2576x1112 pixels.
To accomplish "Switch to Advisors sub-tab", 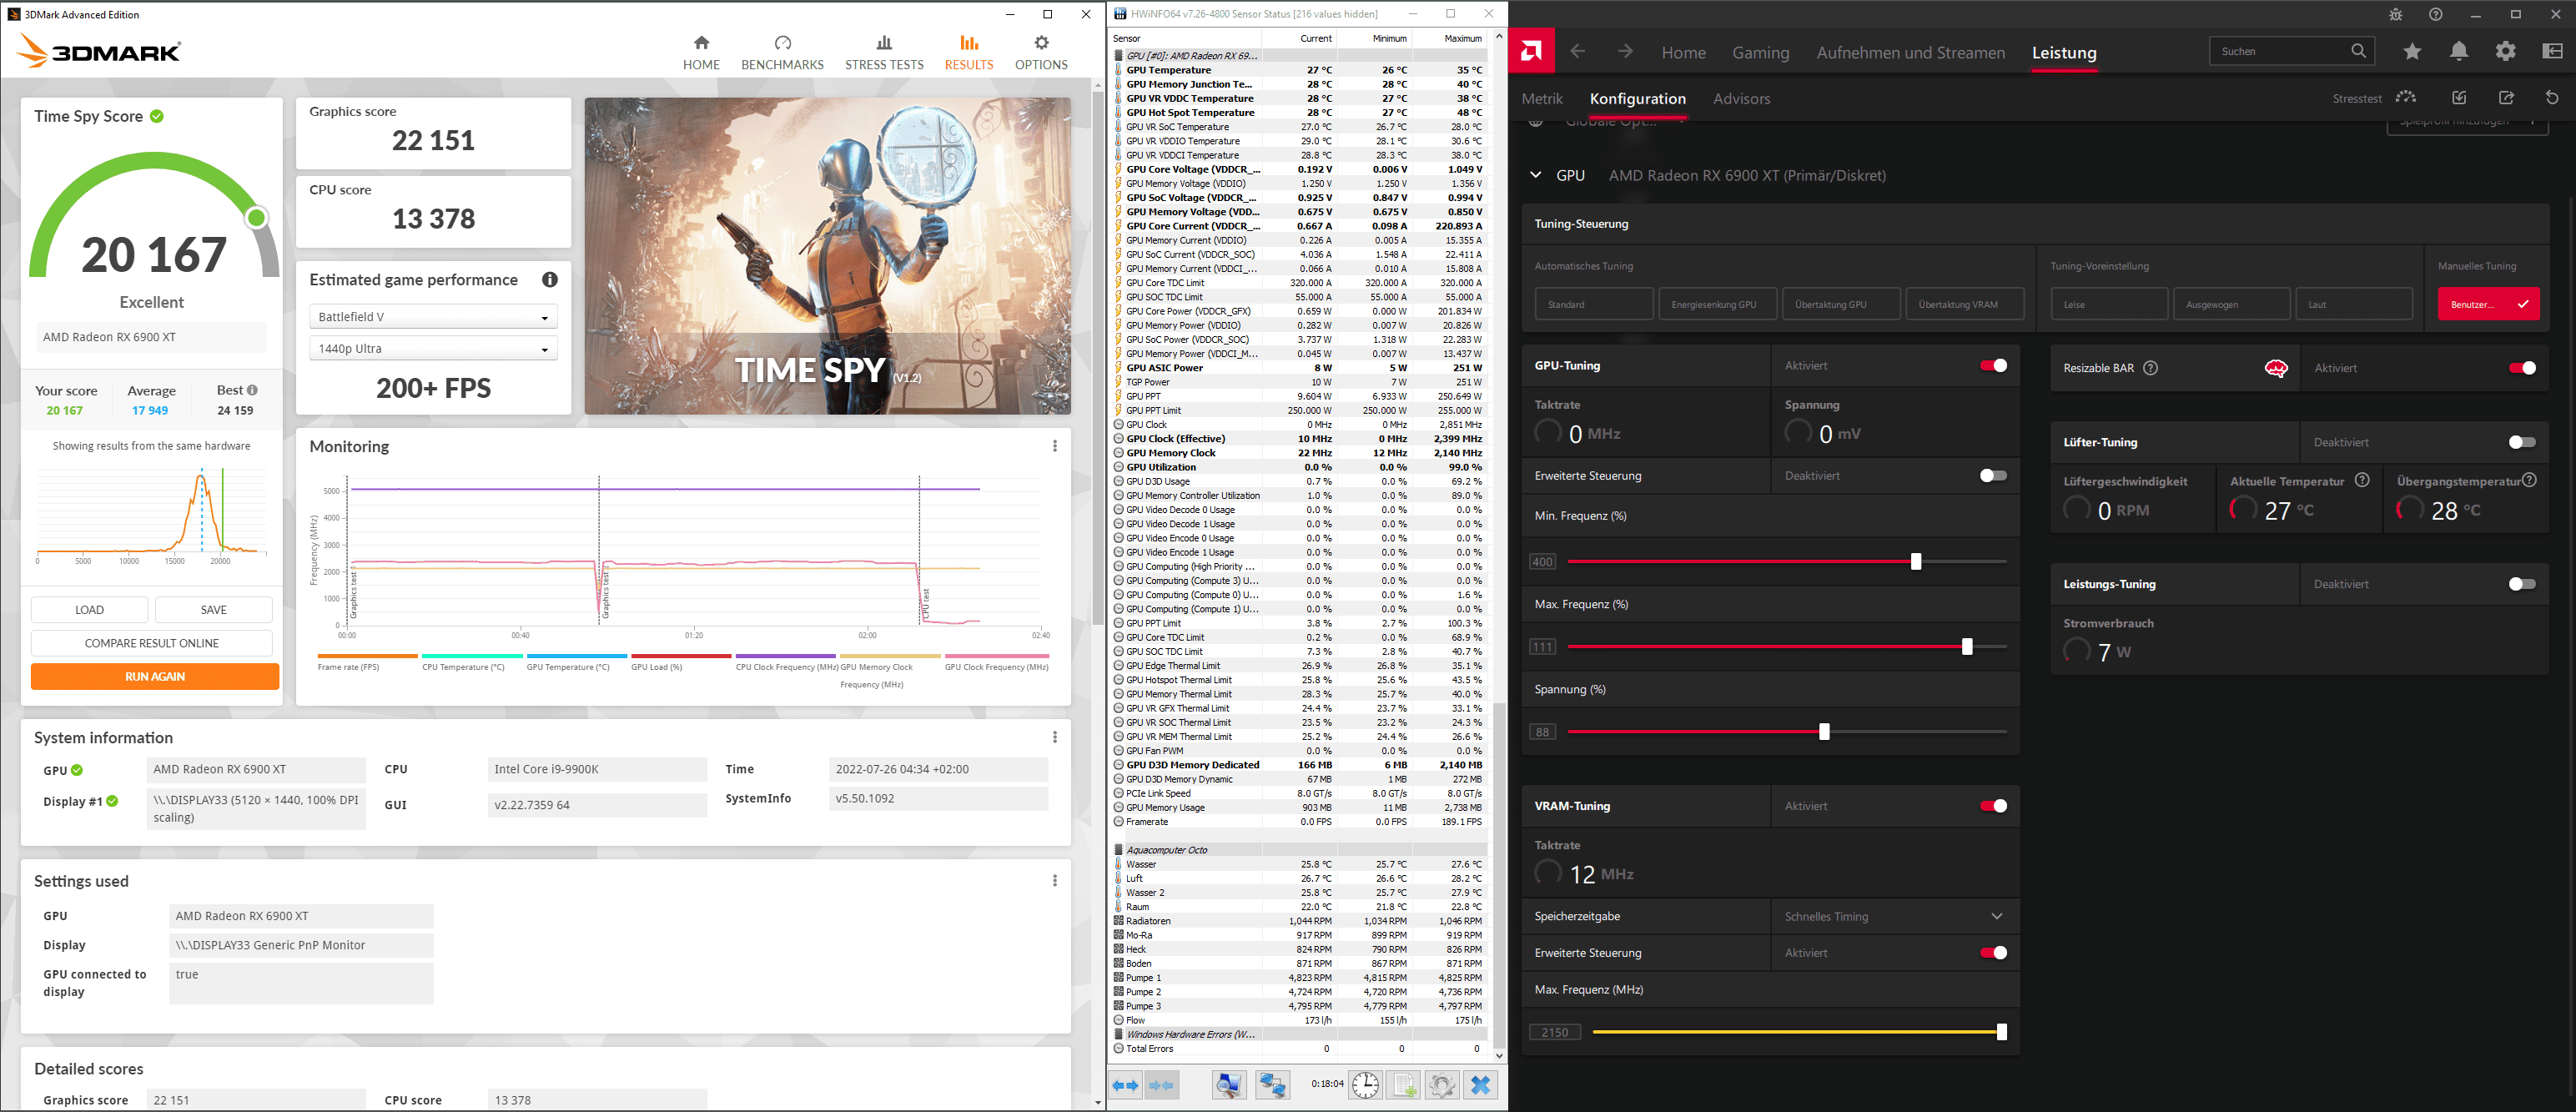I will tap(1741, 99).
